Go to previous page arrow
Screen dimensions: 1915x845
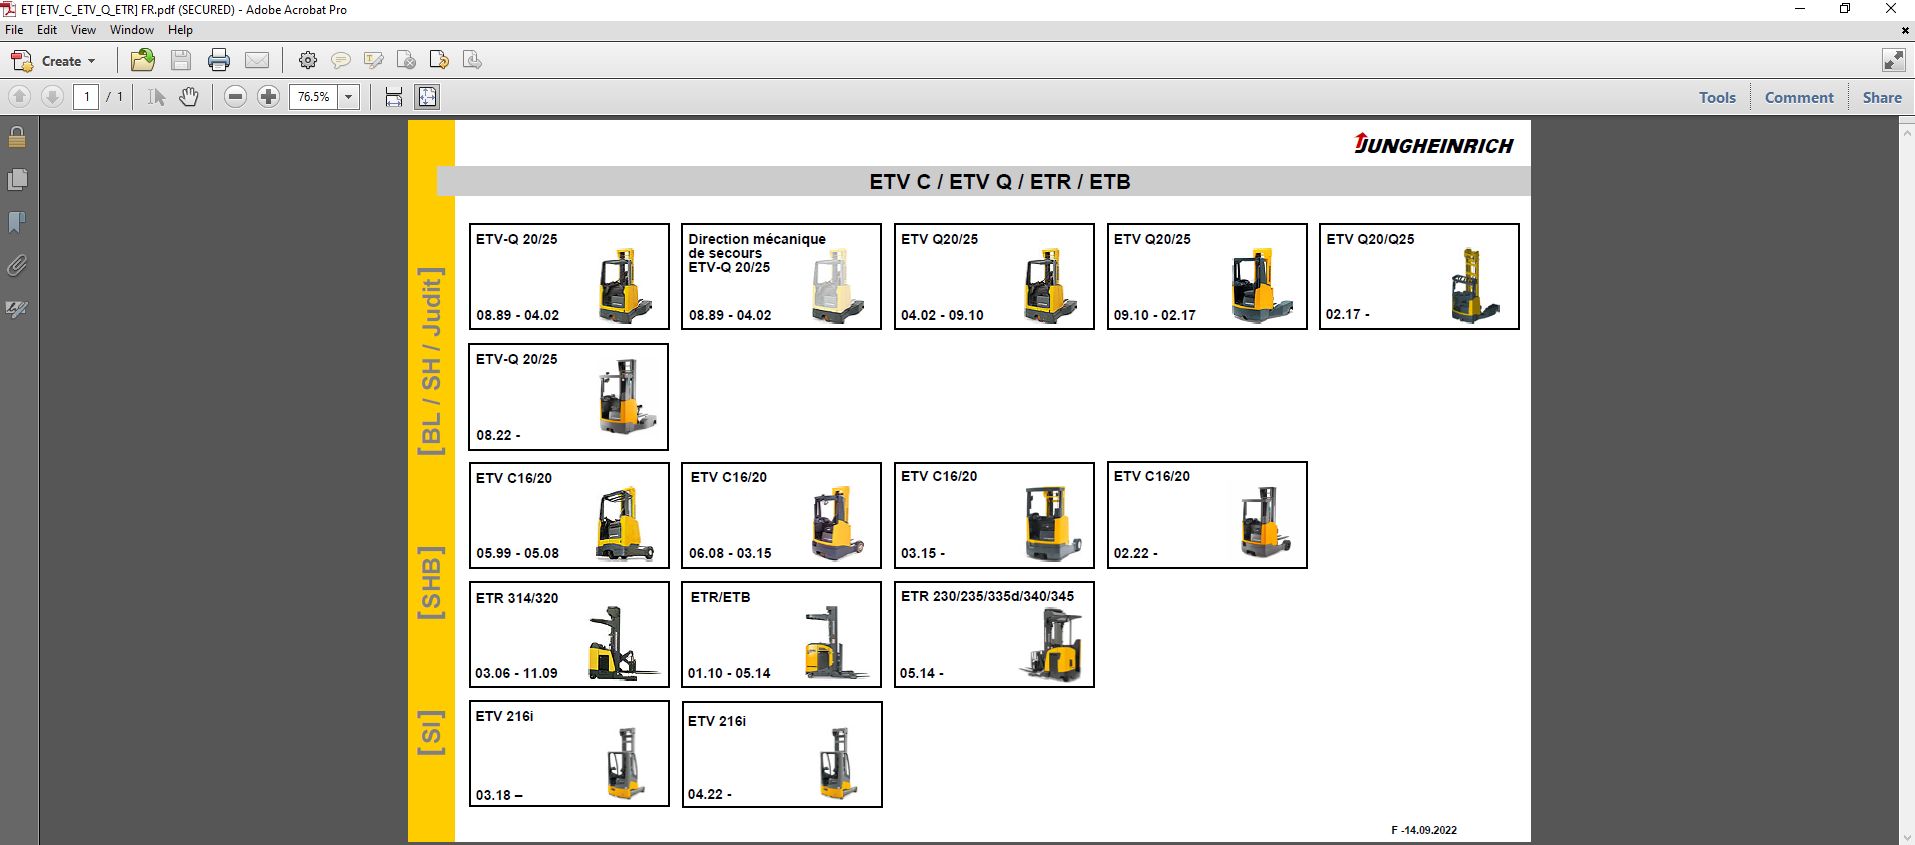[x=19, y=97]
